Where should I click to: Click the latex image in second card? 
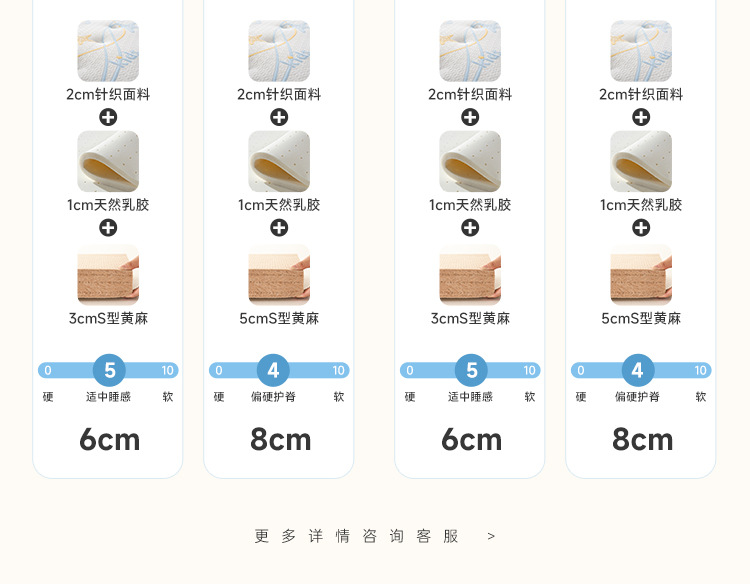click(279, 161)
